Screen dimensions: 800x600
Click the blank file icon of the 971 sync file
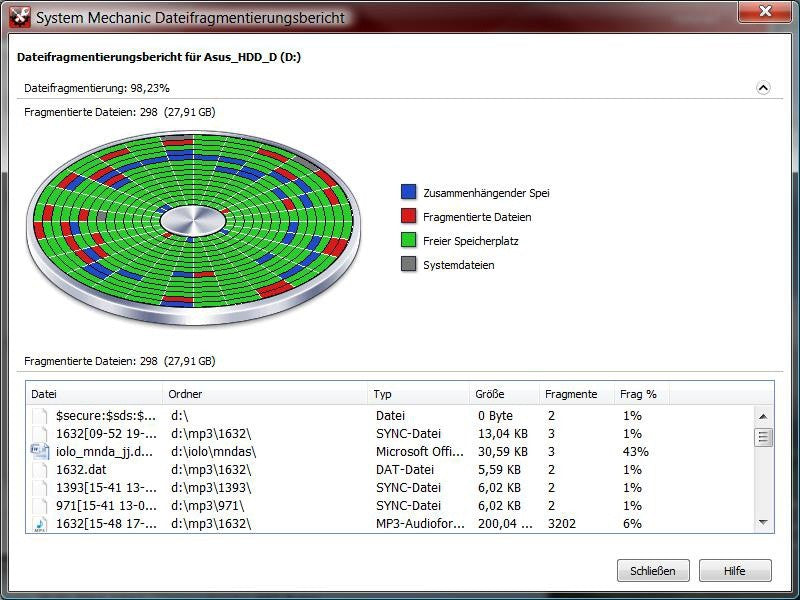40,506
